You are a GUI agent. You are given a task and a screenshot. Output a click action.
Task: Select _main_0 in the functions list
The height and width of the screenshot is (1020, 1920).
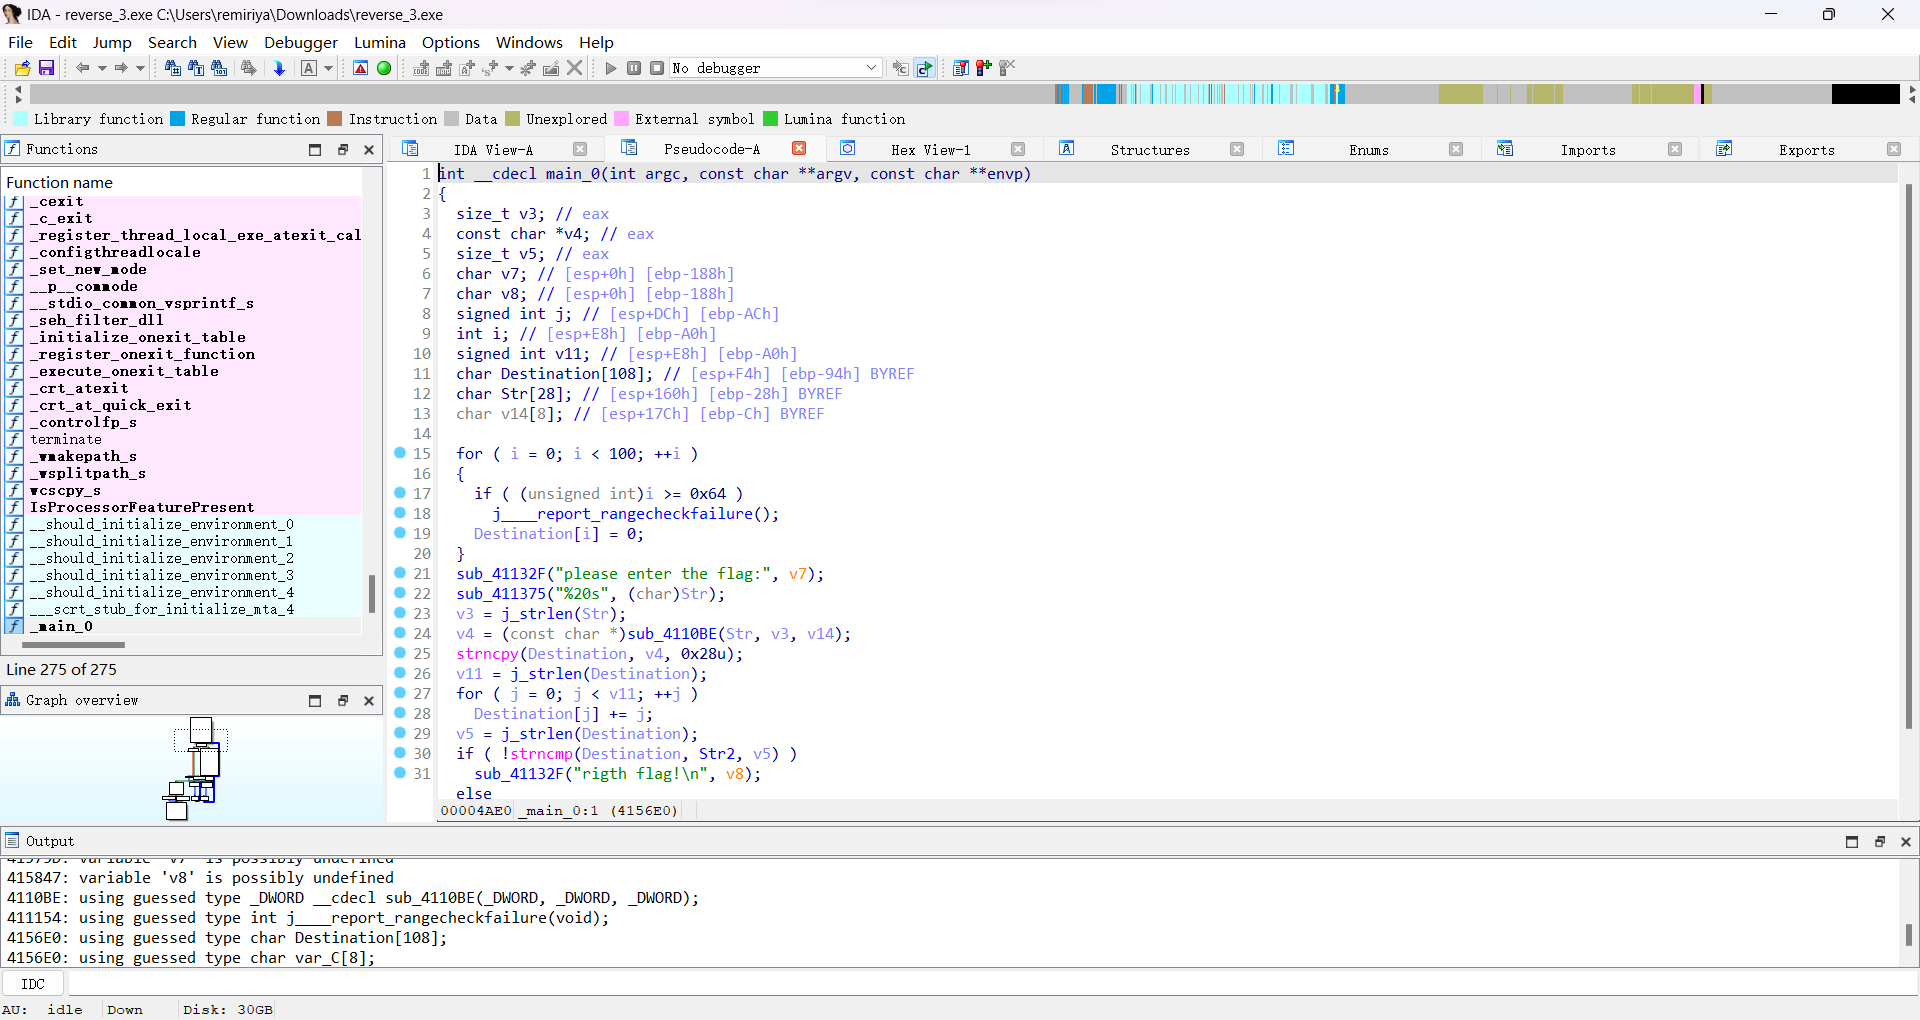point(61,626)
